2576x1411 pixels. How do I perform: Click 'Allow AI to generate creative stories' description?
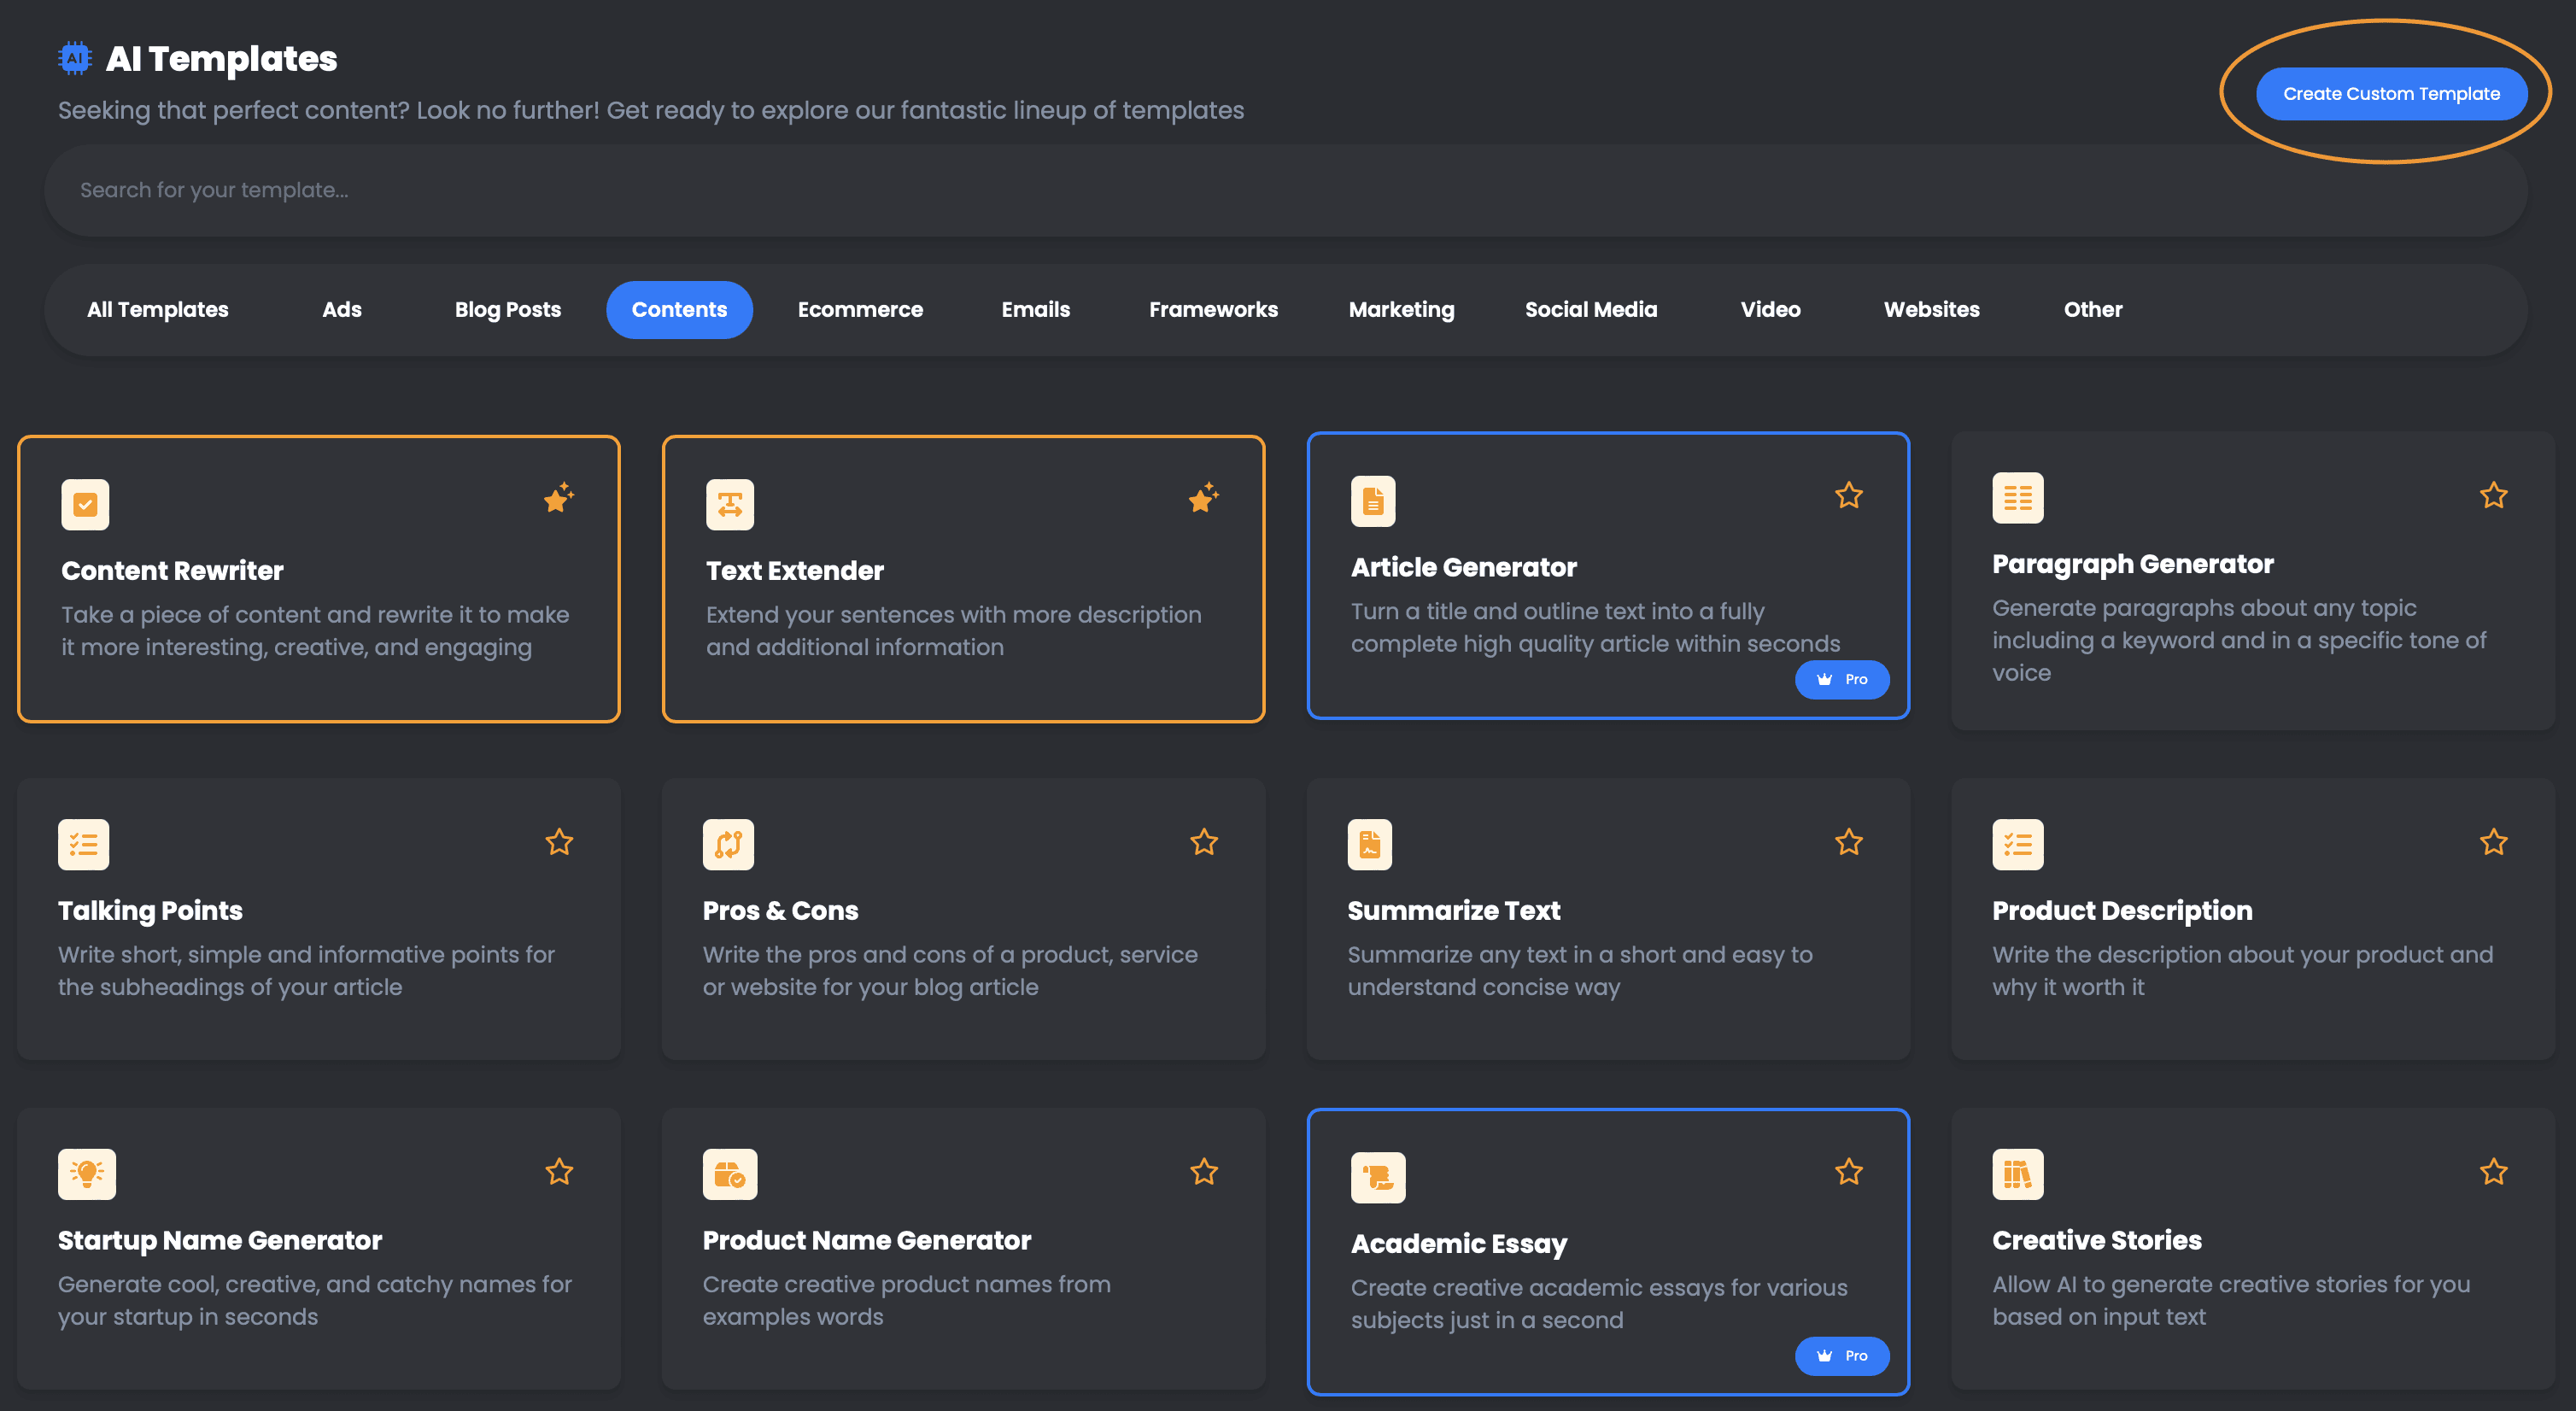click(x=2231, y=1300)
